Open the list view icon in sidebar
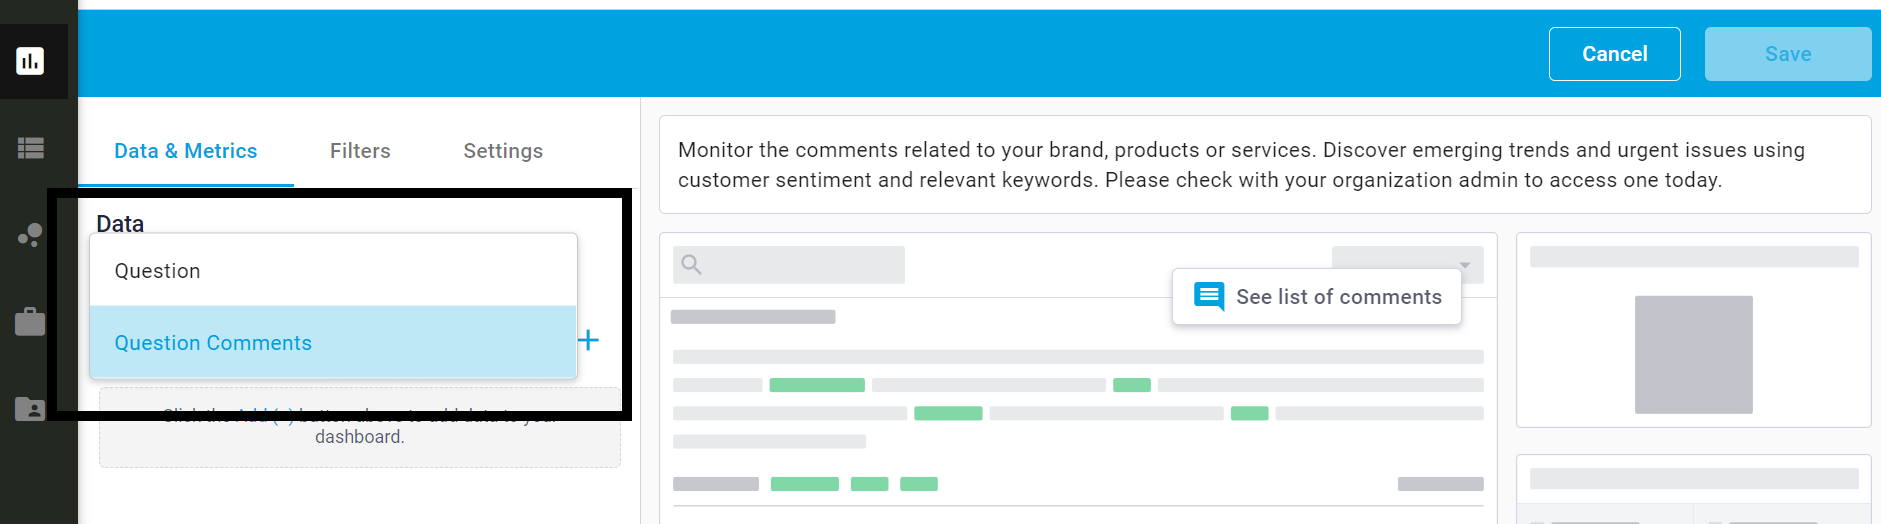 (30, 148)
